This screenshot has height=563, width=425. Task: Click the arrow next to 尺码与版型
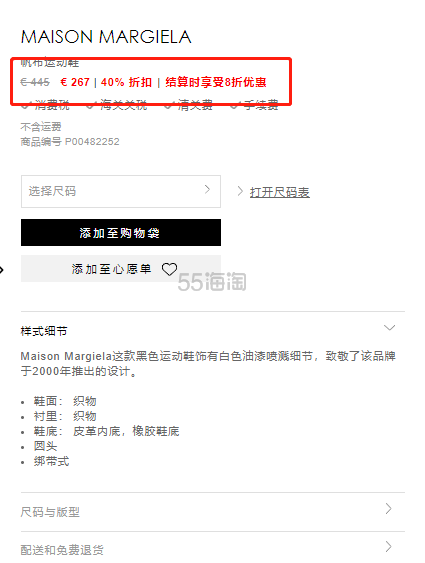coord(388,509)
